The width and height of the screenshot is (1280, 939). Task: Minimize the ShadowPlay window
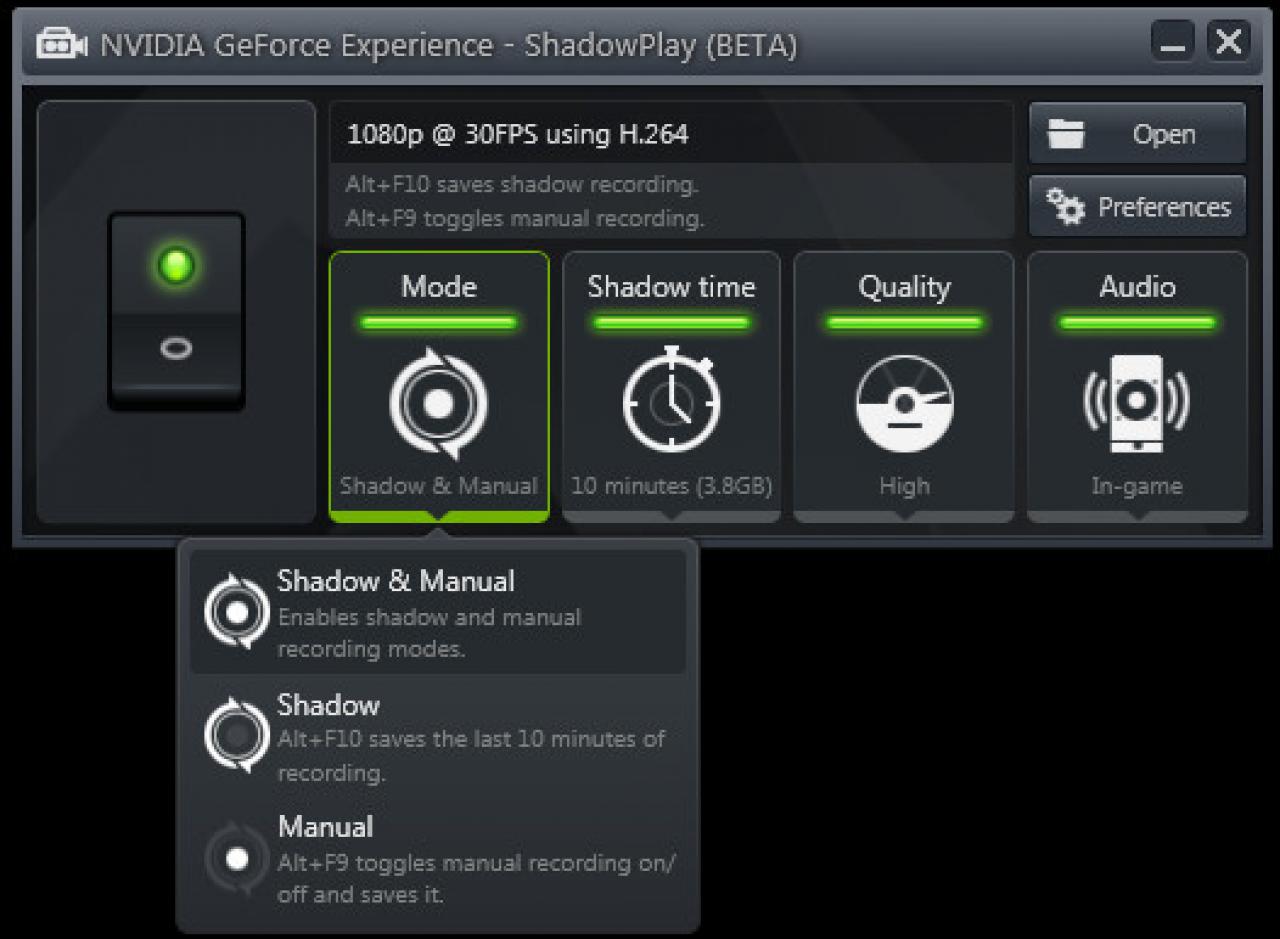pyautogui.click(x=1173, y=43)
